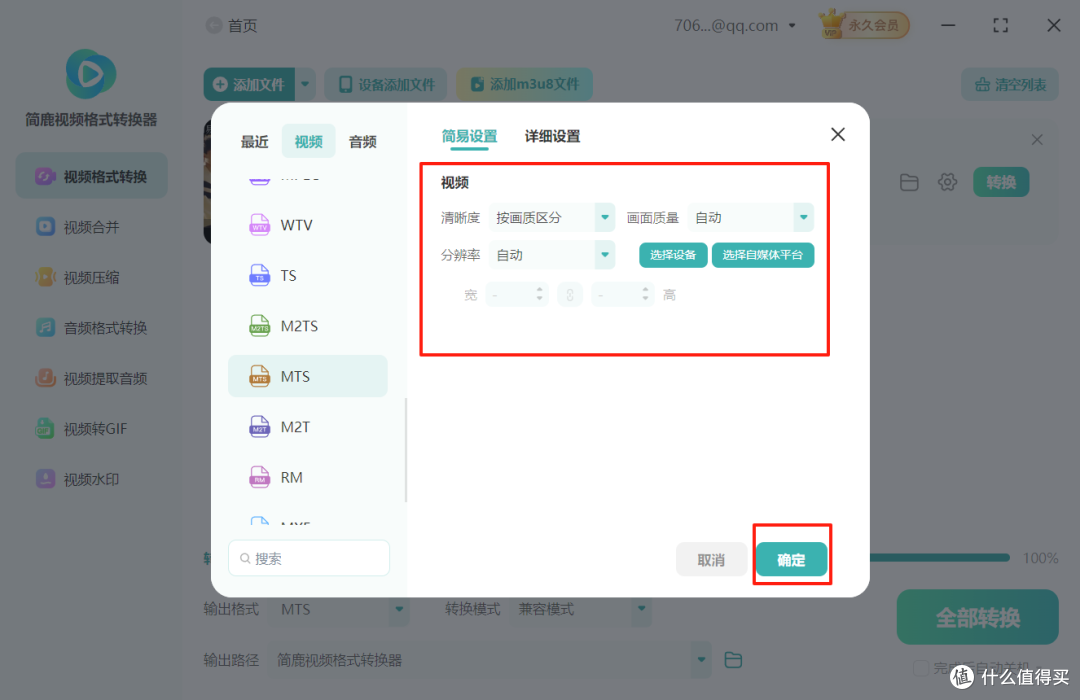Click 添加m3u8文件 button

tap(524, 84)
